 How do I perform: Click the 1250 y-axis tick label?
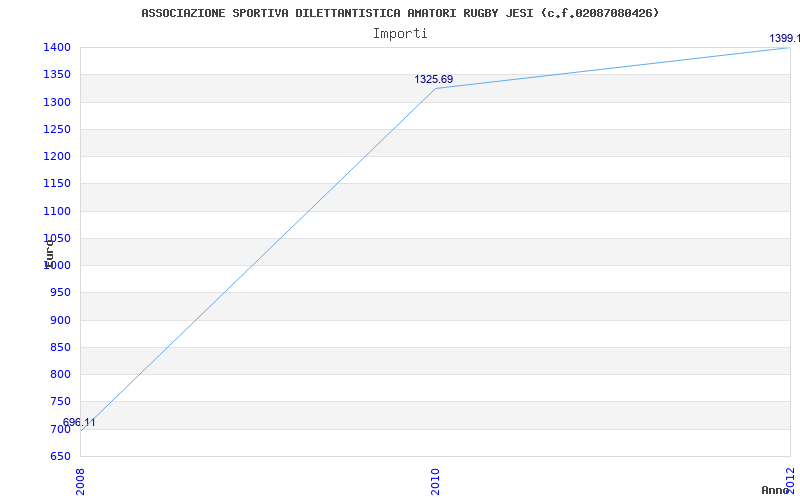(x=57, y=129)
